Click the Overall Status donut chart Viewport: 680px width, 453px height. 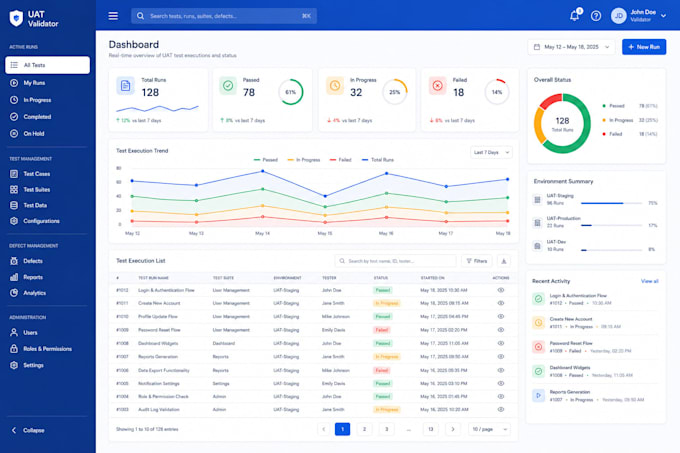click(x=562, y=124)
